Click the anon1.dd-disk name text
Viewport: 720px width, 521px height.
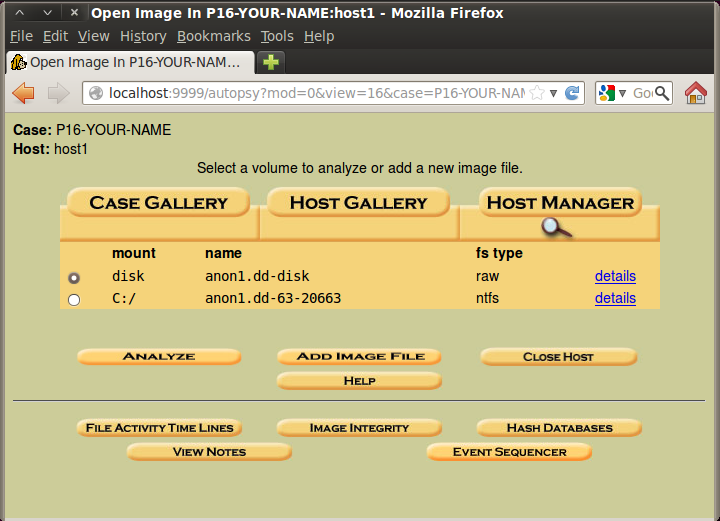coord(257,276)
